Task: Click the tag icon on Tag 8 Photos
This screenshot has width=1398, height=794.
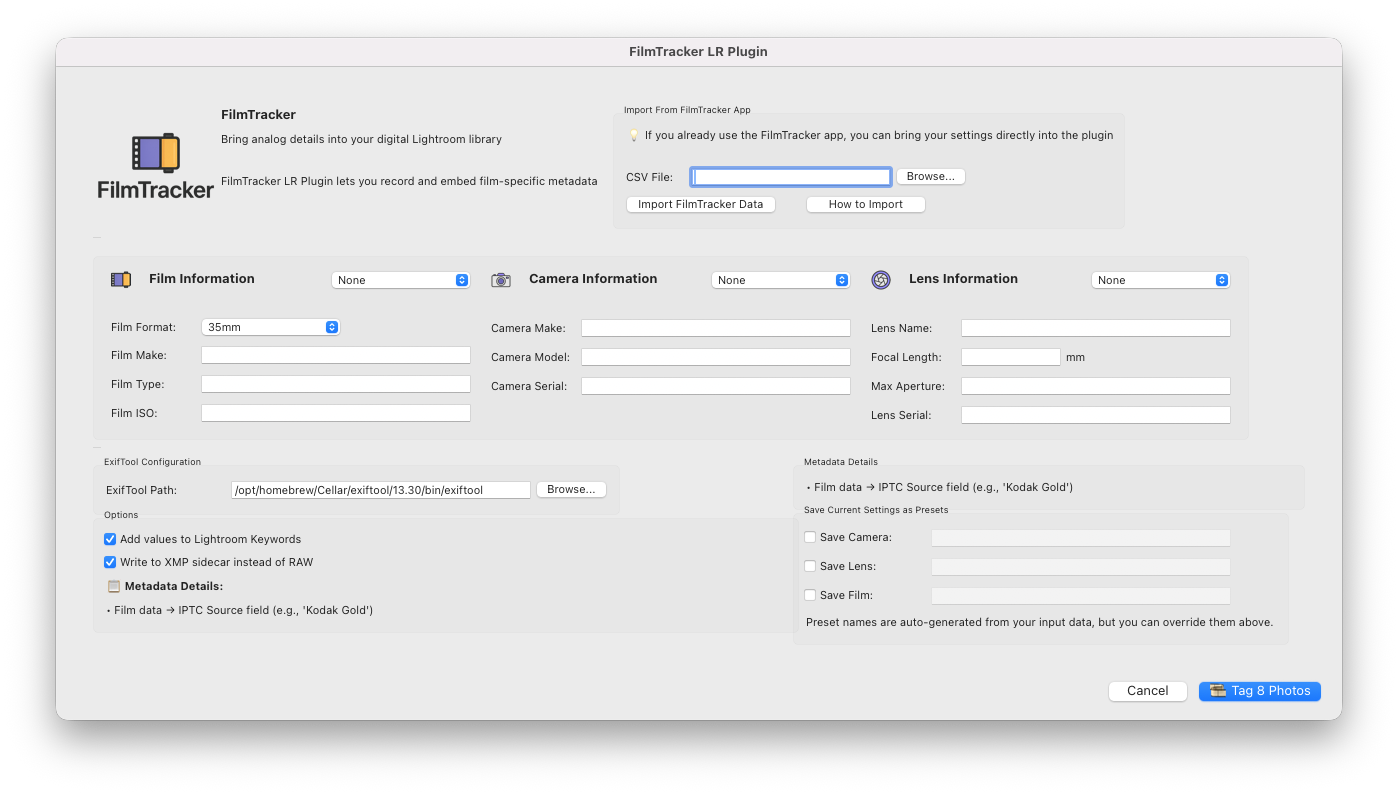Action: click(x=1217, y=691)
